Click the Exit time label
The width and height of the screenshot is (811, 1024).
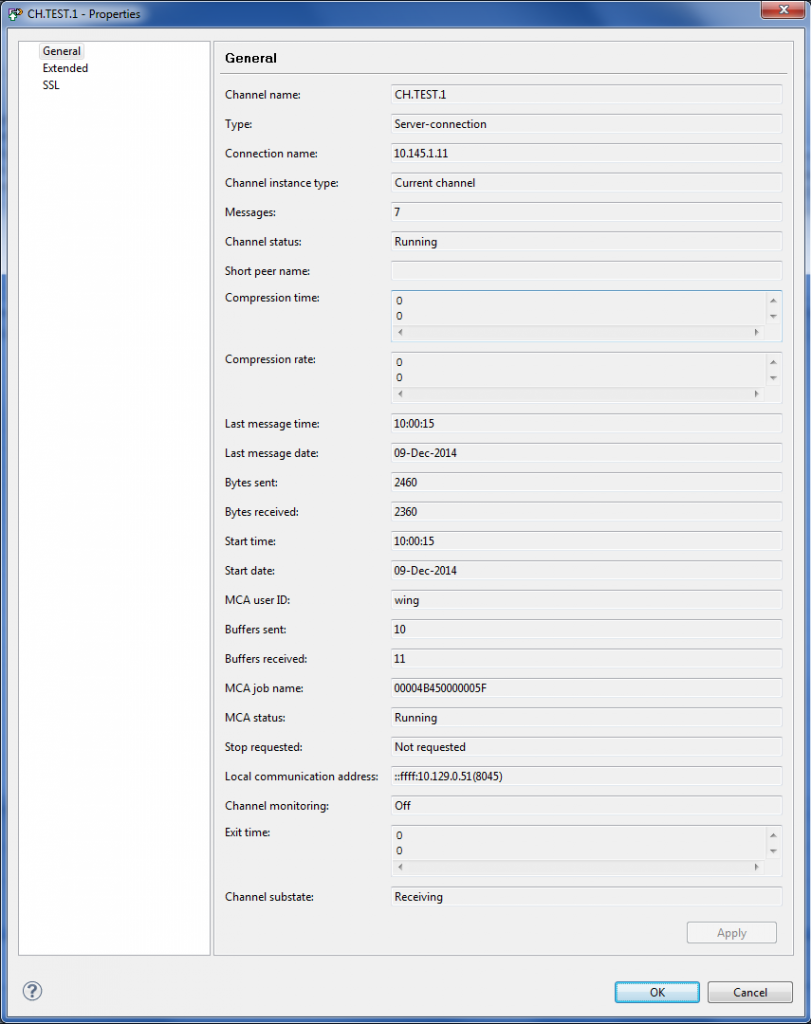point(247,832)
